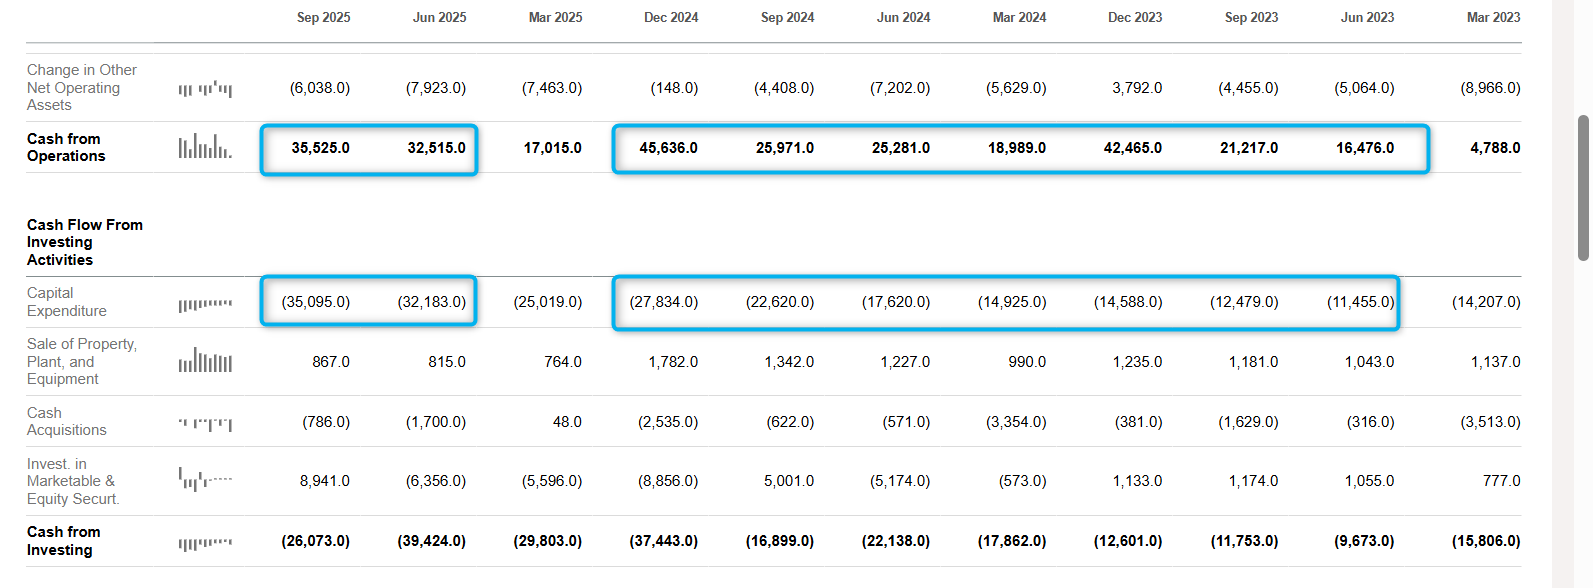Viewport: 1593px width, 588px height.
Task: Click Sale of Property sparkline bar chart
Action: point(205,361)
